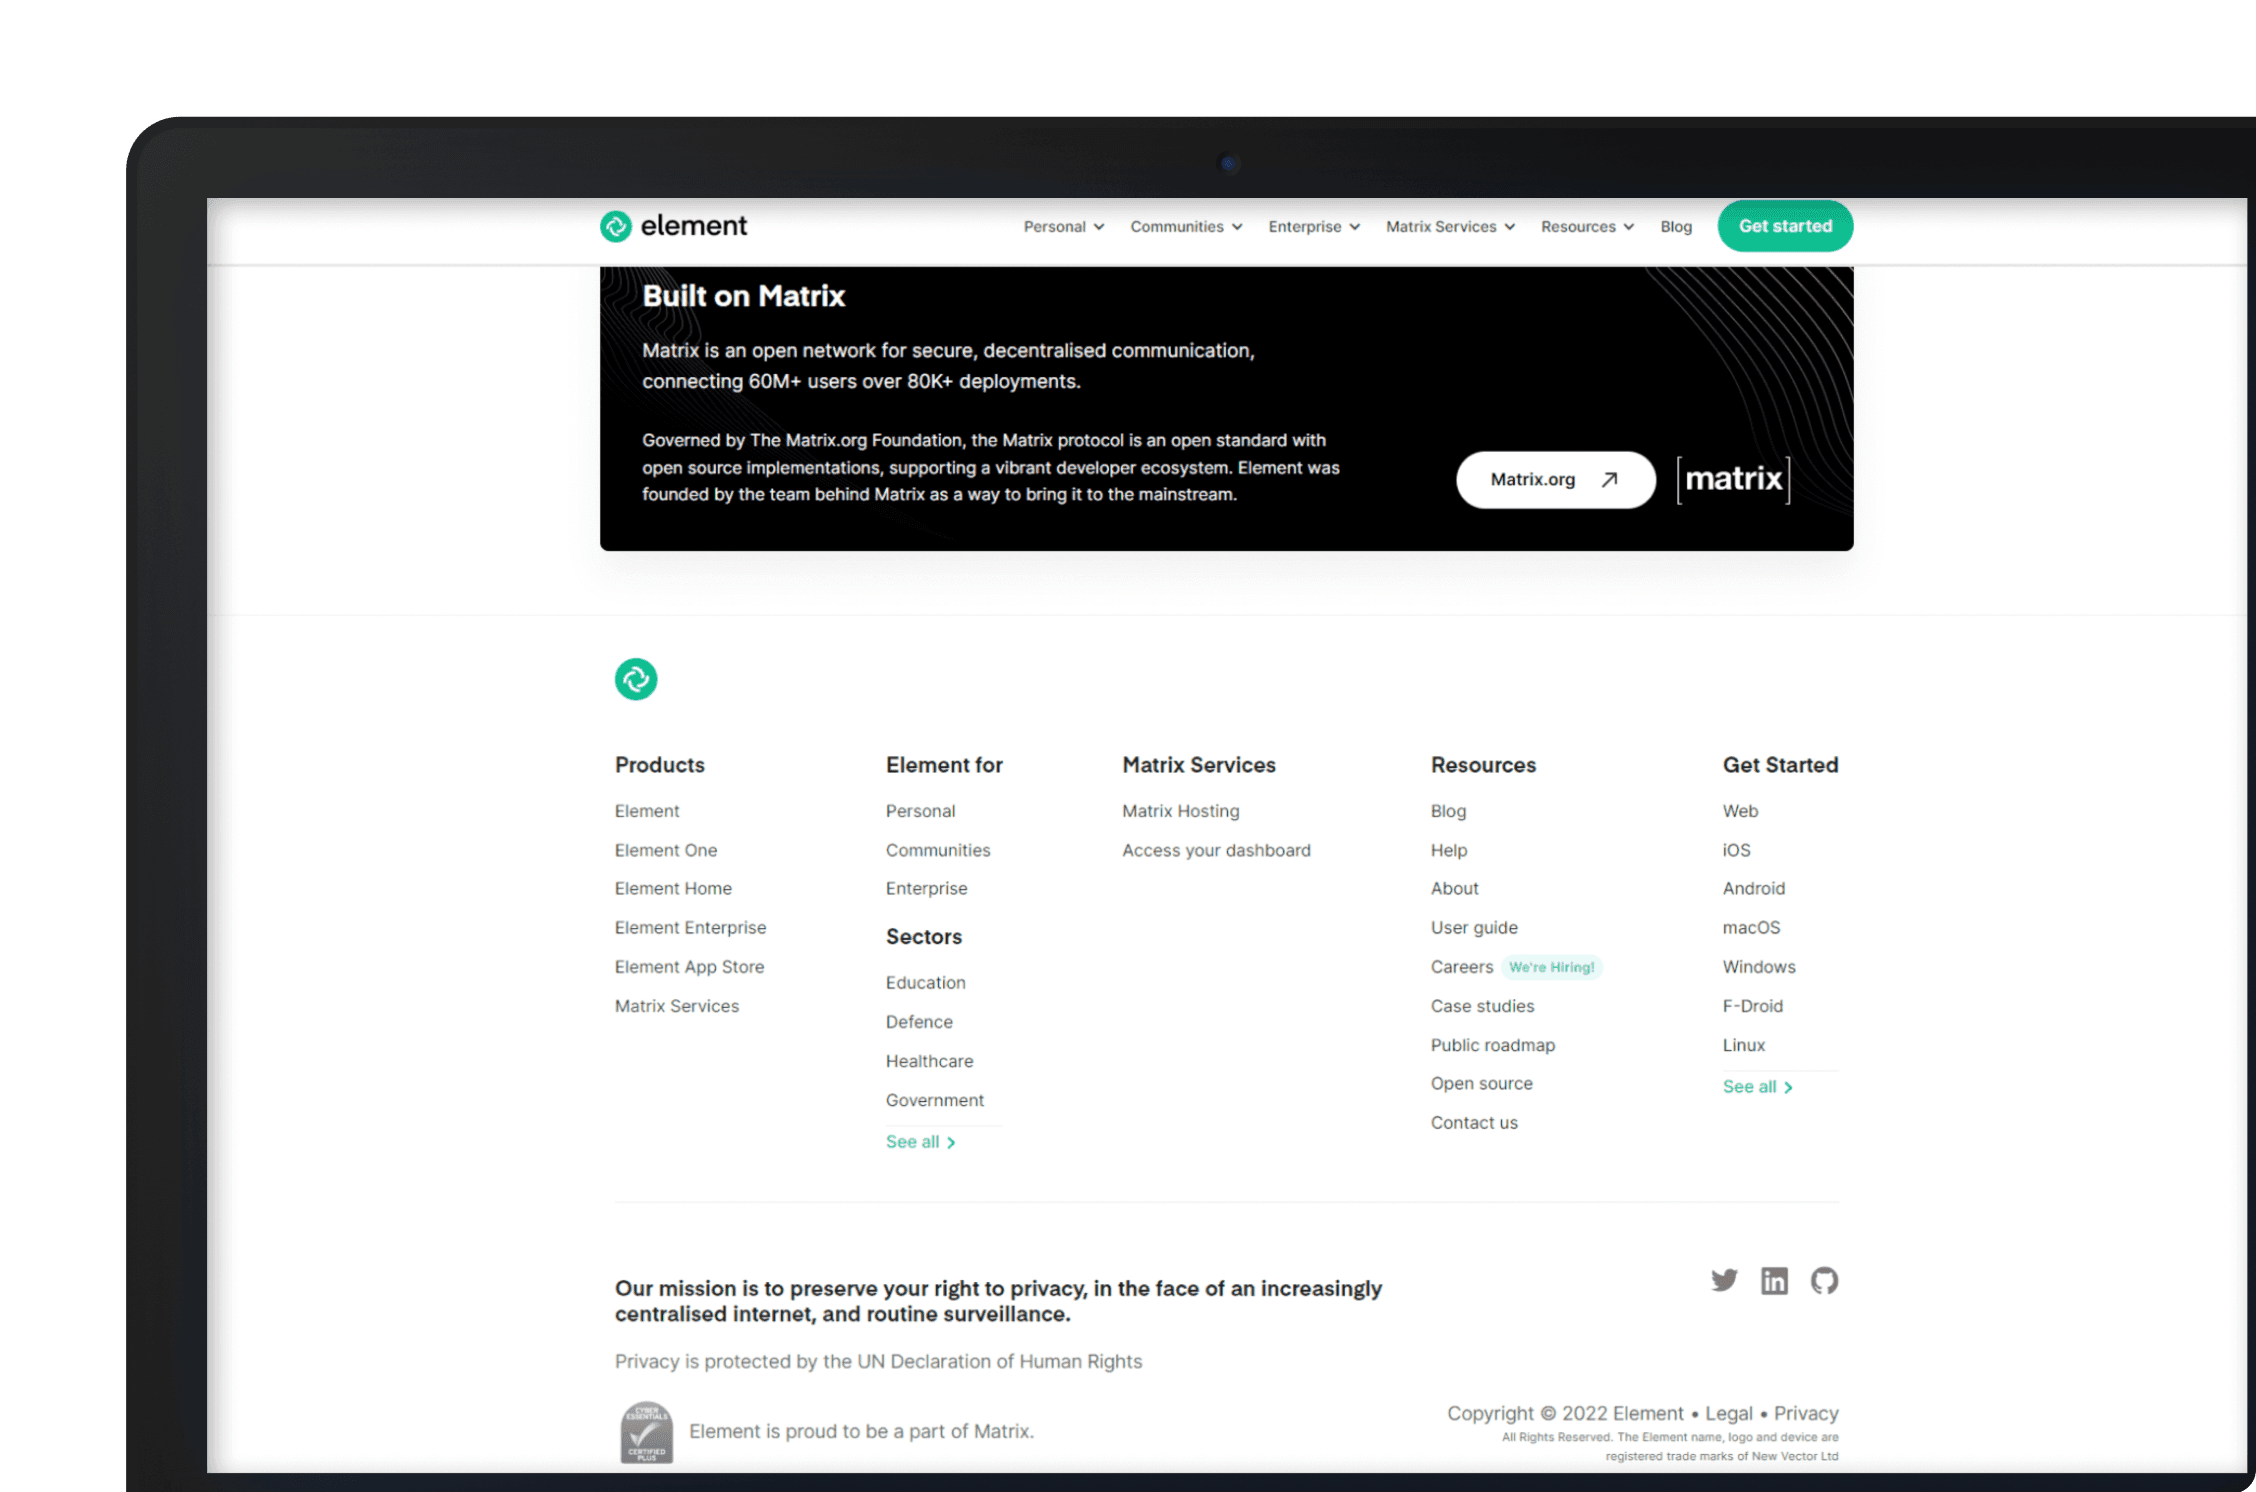Expand the Personal nav dropdown
The width and height of the screenshot is (2256, 1492).
tap(1063, 227)
